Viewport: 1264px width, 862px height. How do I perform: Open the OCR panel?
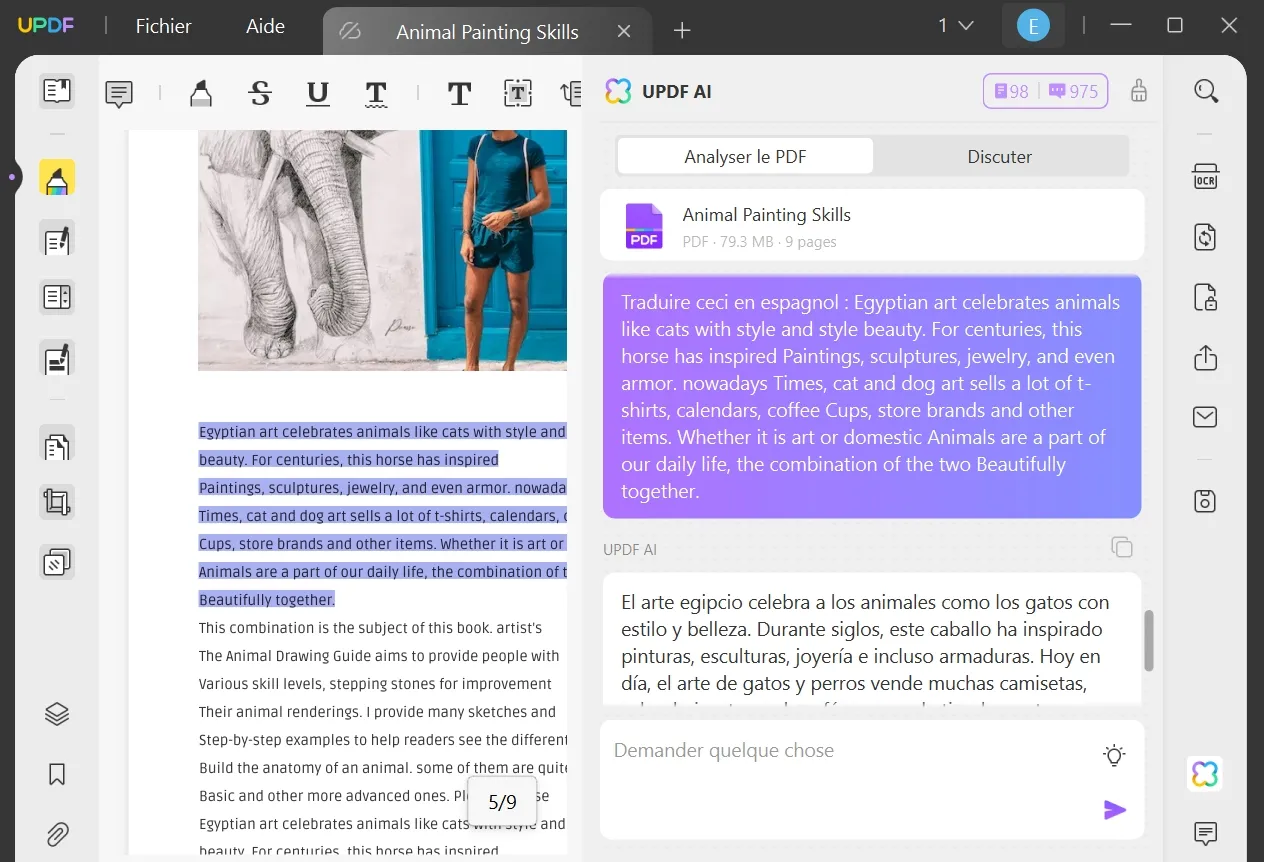[x=1206, y=175]
